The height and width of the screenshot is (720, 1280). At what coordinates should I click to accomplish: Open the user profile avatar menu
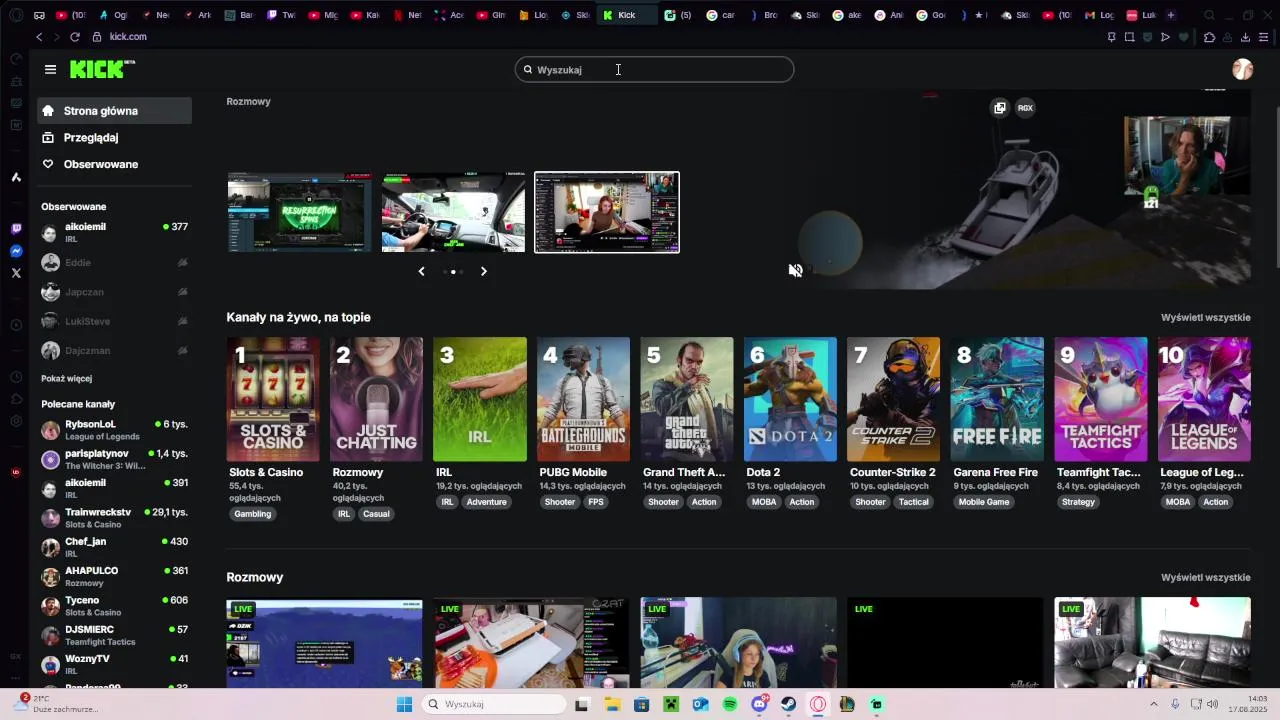(1242, 69)
